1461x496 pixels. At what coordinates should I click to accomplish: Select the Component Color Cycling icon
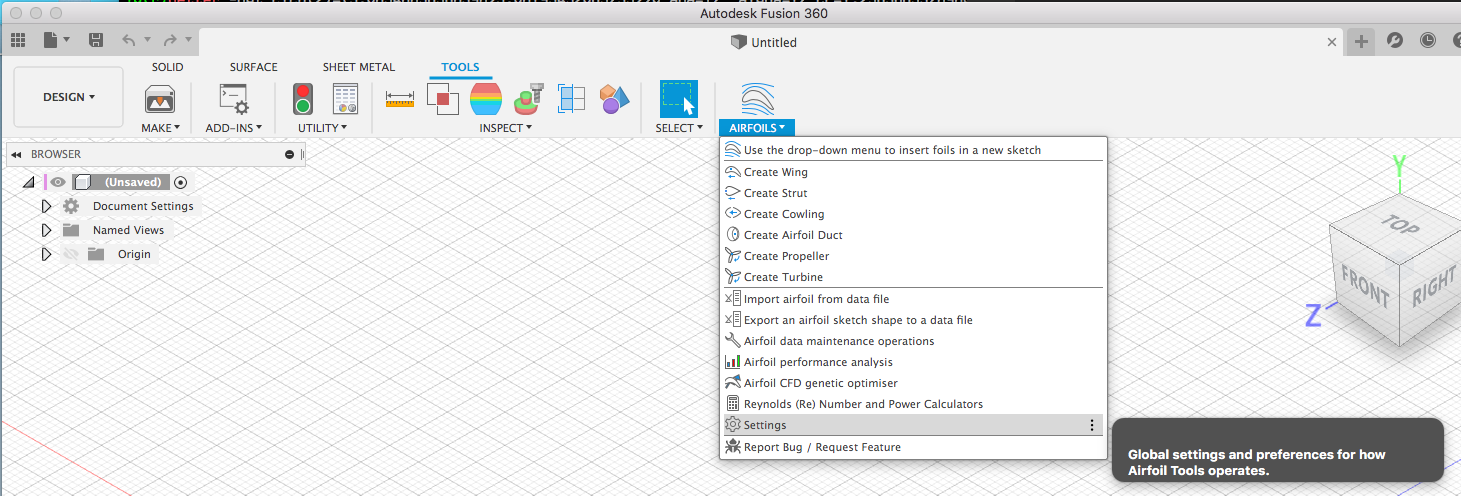(528, 99)
